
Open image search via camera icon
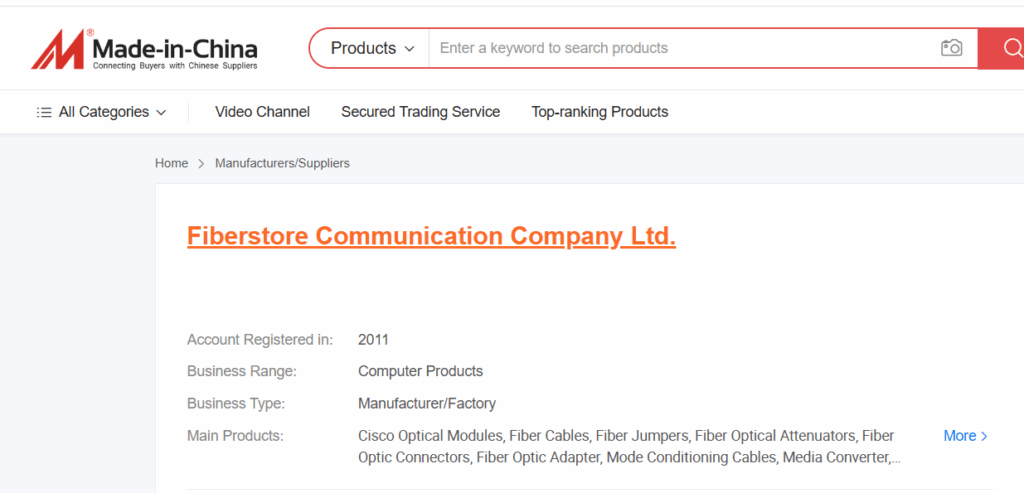point(951,48)
